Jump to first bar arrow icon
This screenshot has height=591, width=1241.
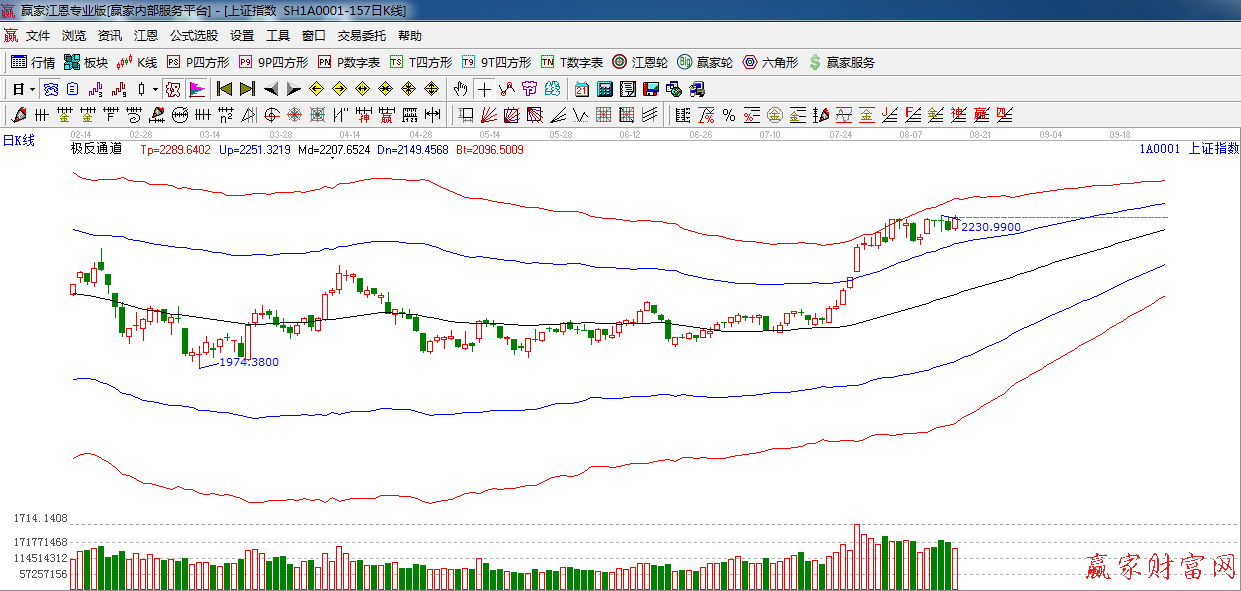click(225, 89)
